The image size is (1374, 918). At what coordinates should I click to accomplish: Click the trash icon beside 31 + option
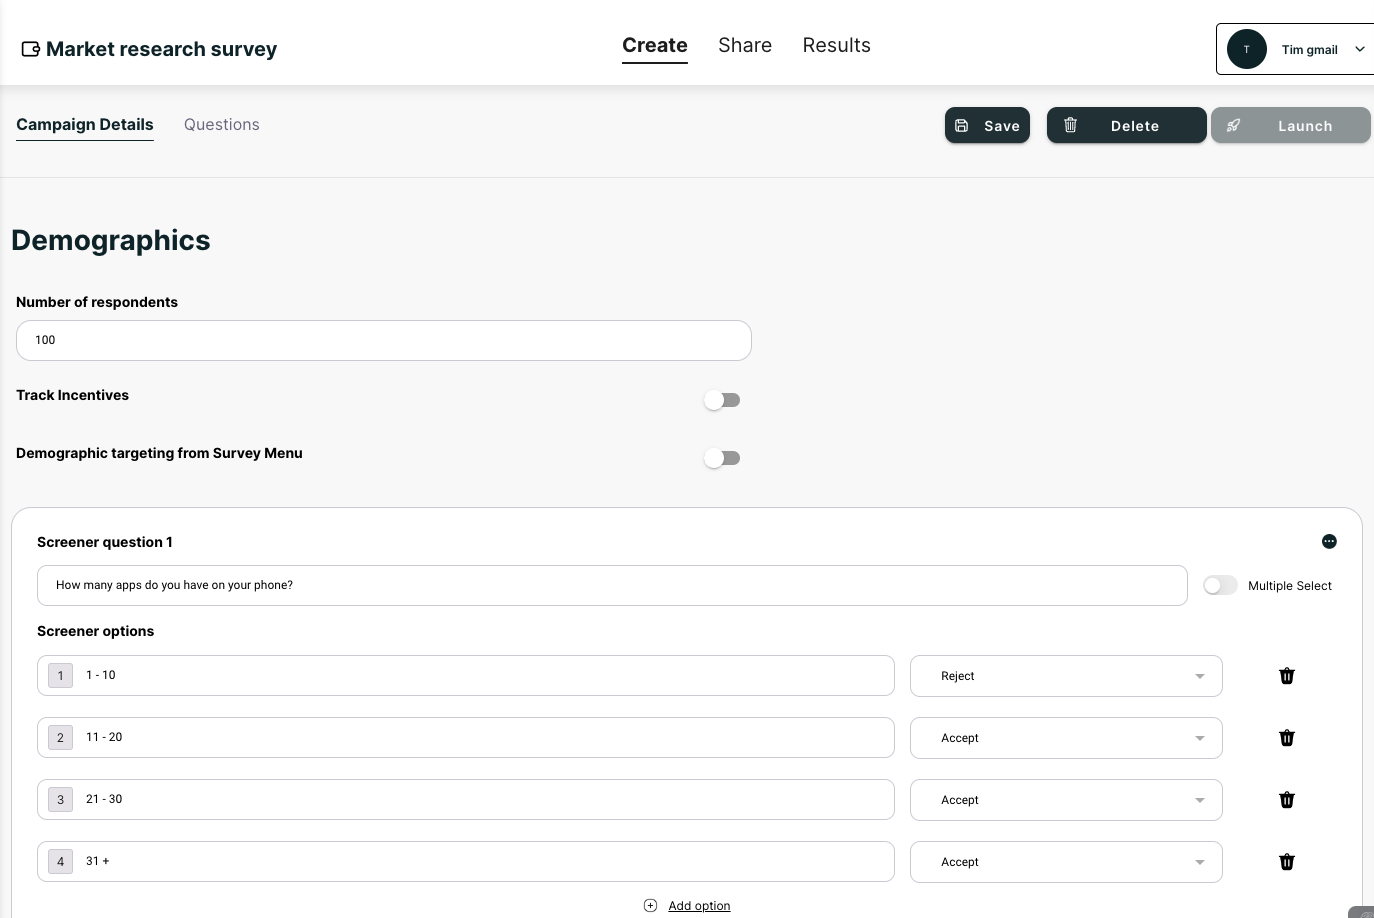[x=1287, y=862]
